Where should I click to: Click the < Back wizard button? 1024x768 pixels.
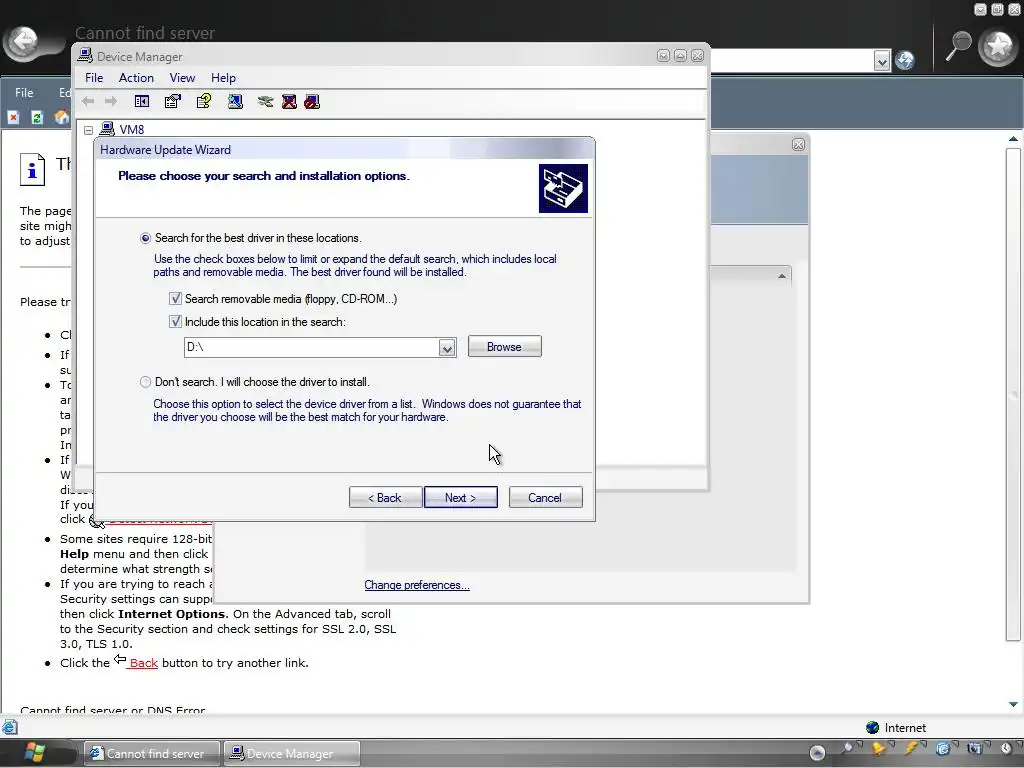coord(385,498)
